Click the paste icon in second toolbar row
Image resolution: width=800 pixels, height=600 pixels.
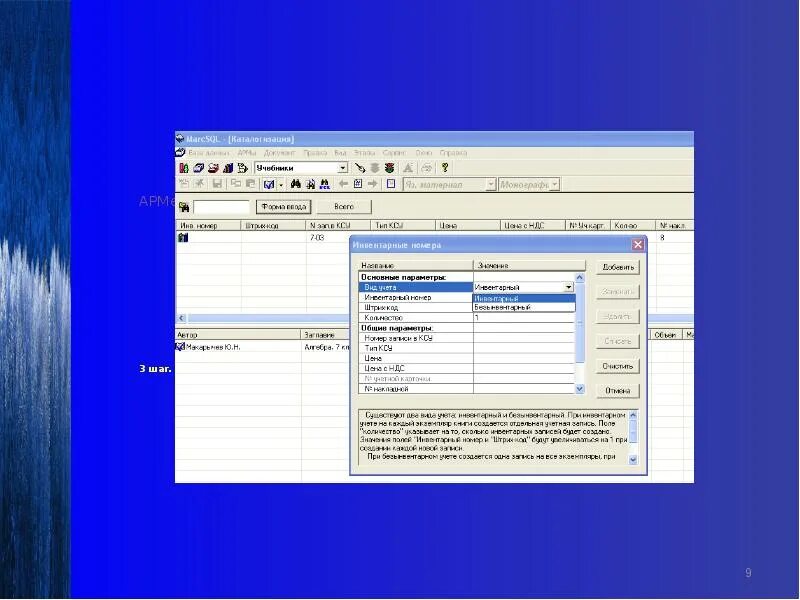250,184
